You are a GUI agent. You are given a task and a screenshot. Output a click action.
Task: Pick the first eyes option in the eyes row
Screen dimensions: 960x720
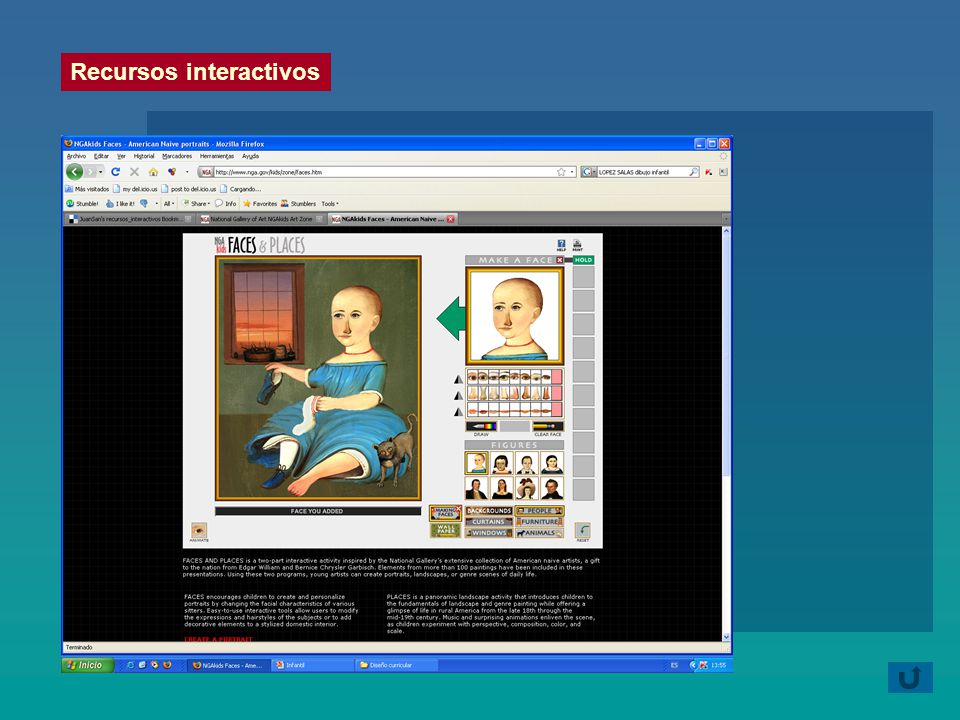point(473,377)
